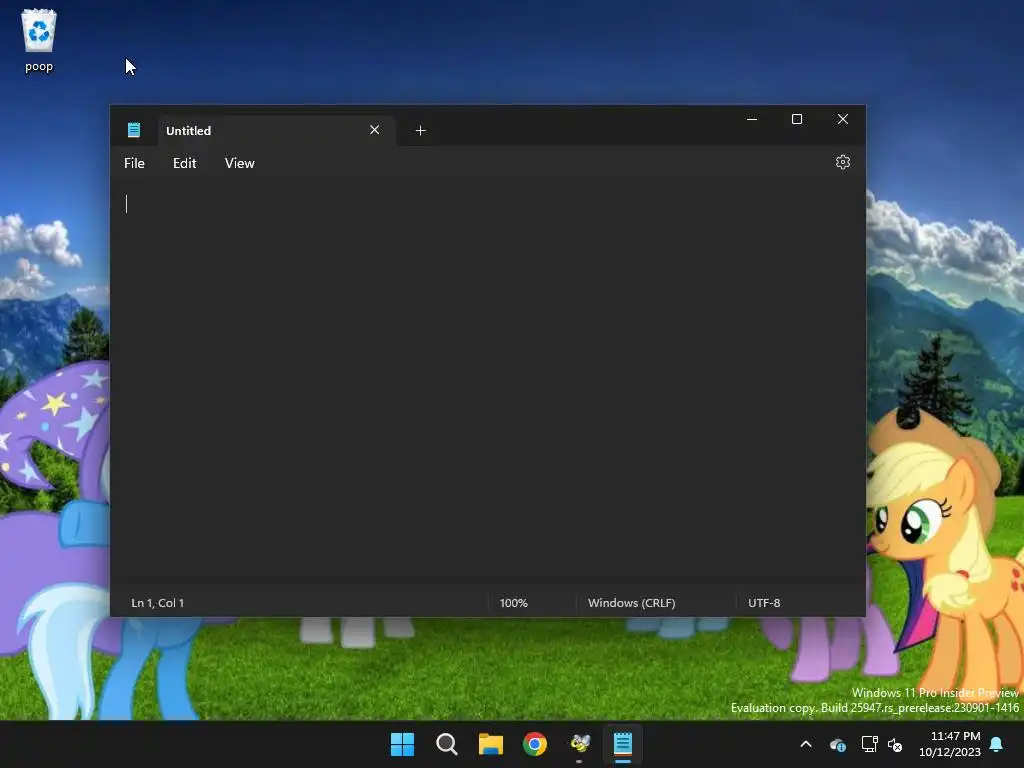Click the cloud sync tray icon
1024x768 pixels.
(x=837, y=744)
